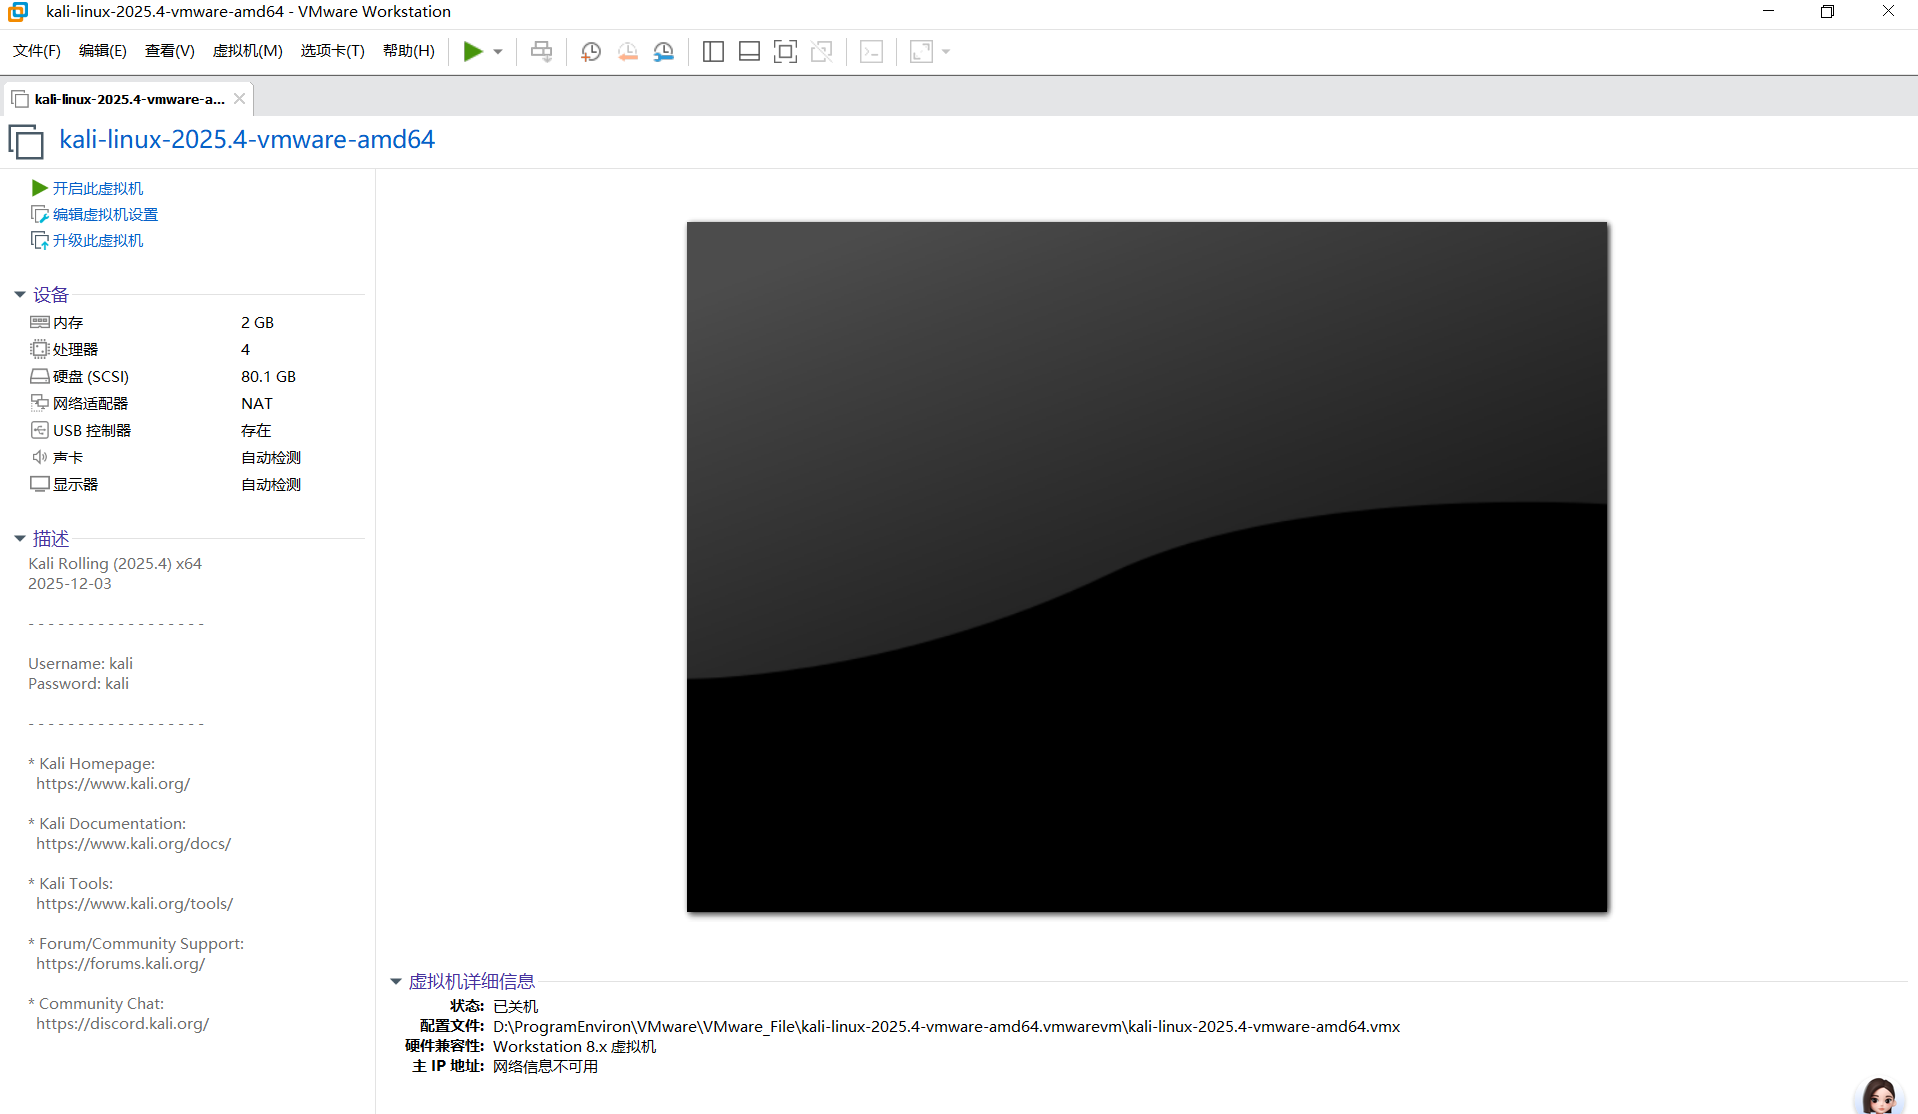Toggle the library sidebar panel icon
1918x1114 pixels.
(x=713, y=51)
